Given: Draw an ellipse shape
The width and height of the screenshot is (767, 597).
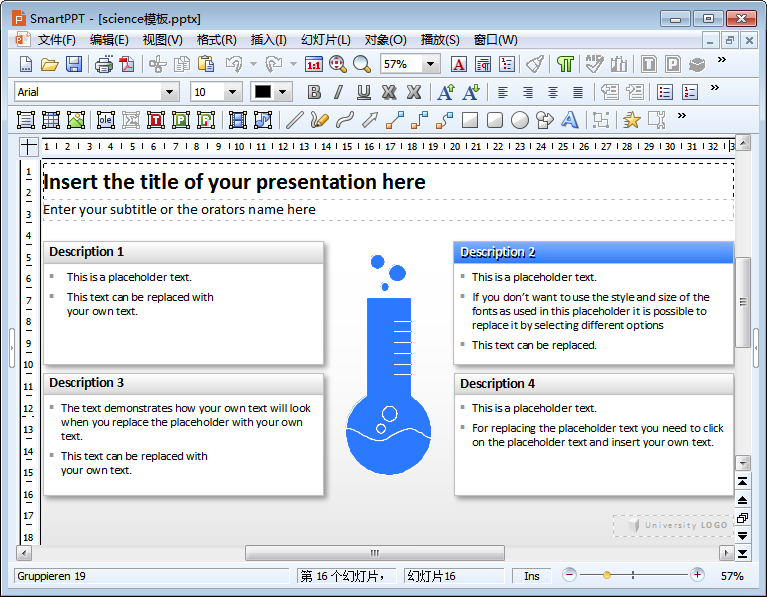Looking at the screenshot, I should pos(519,120).
